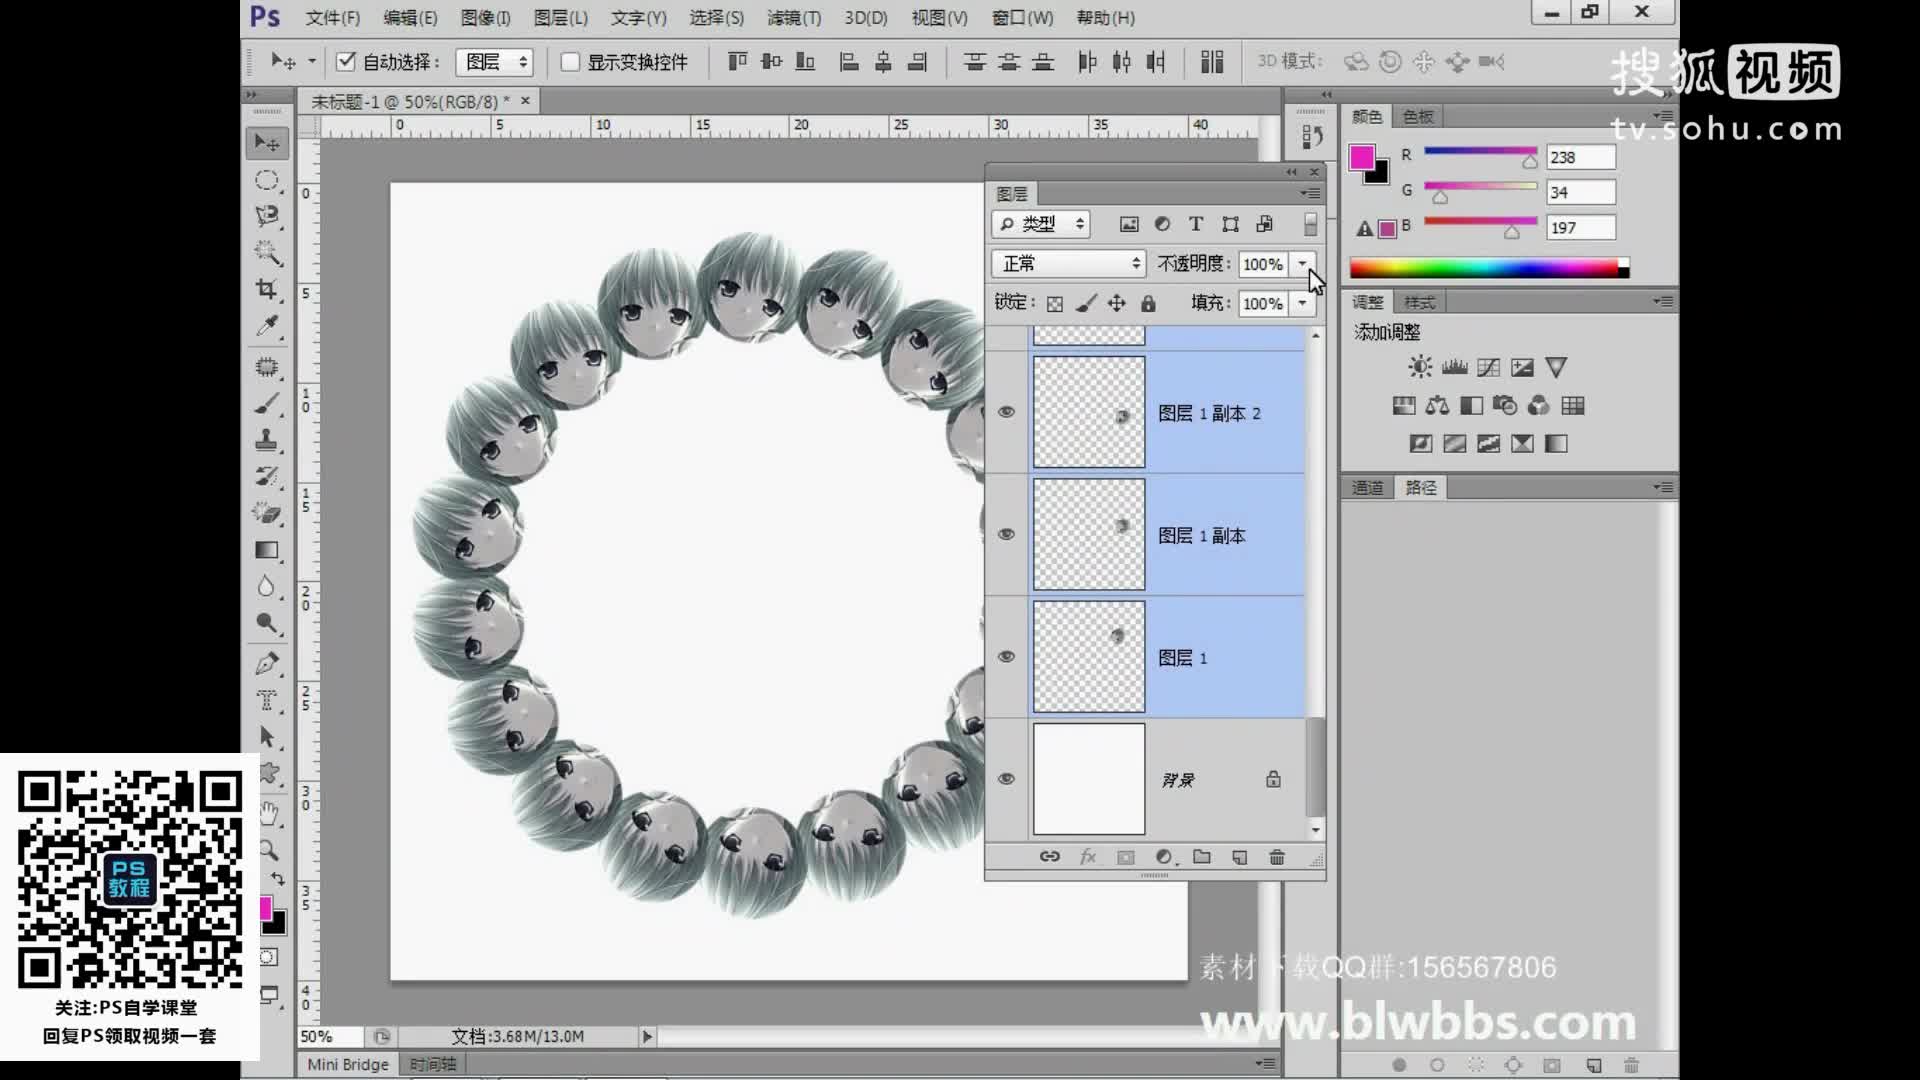This screenshot has width=1920, height=1080.
Task: Lock layer position icon
Action: tap(1117, 303)
